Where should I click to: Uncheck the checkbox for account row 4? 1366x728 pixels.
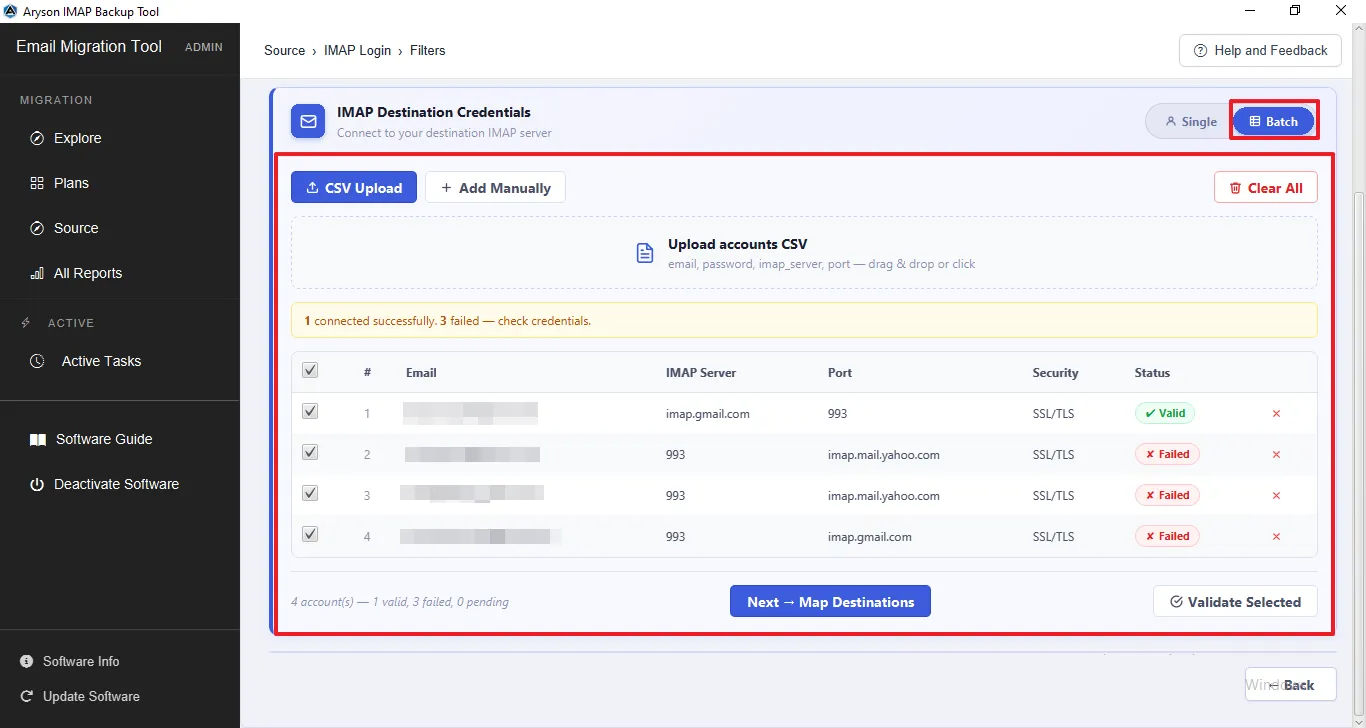tap(310, 534)
